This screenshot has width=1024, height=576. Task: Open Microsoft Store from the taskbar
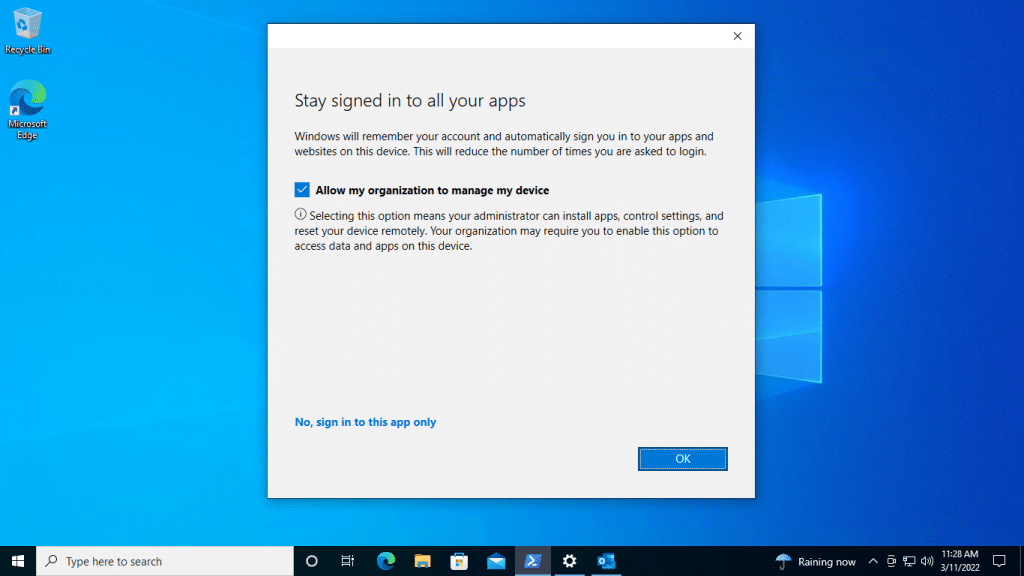click(x=459, y=561)
